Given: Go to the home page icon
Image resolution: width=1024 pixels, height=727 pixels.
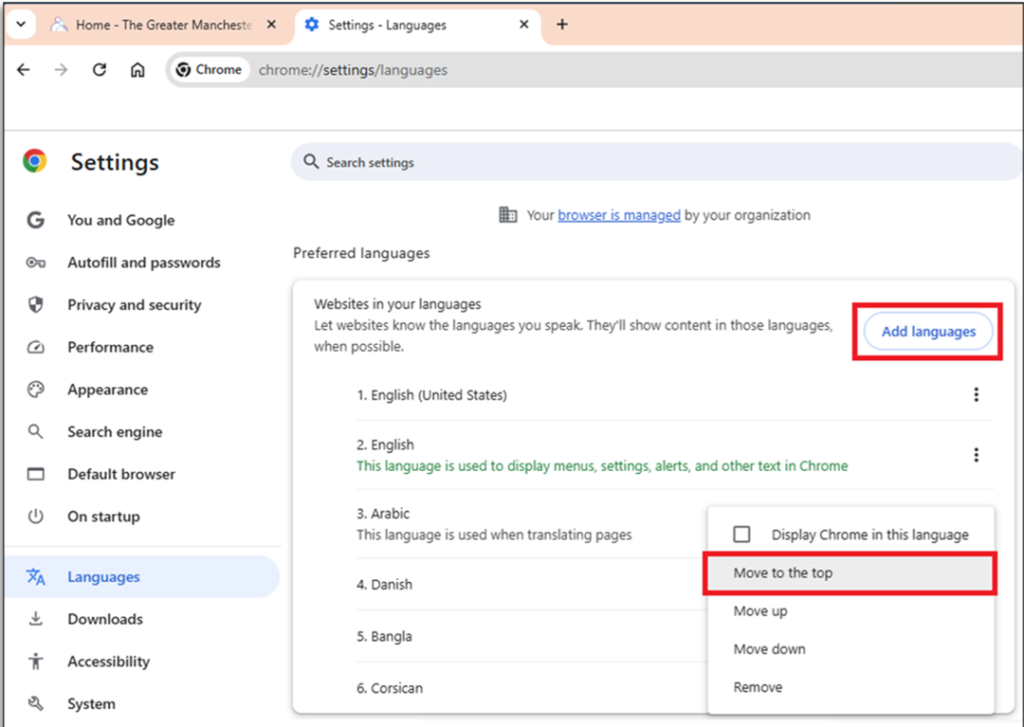Looking at the screenshot, I should [138, 70].
